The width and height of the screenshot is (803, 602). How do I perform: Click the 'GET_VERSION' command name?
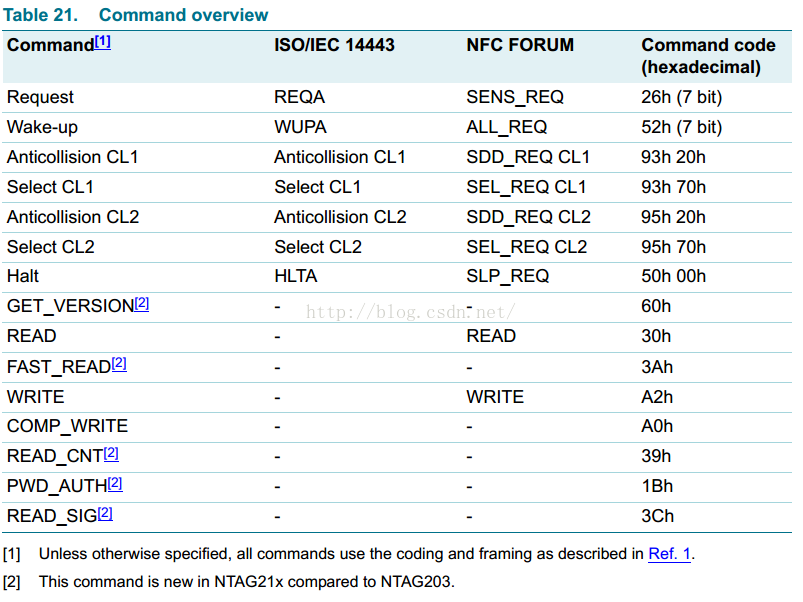click(71, 307)
